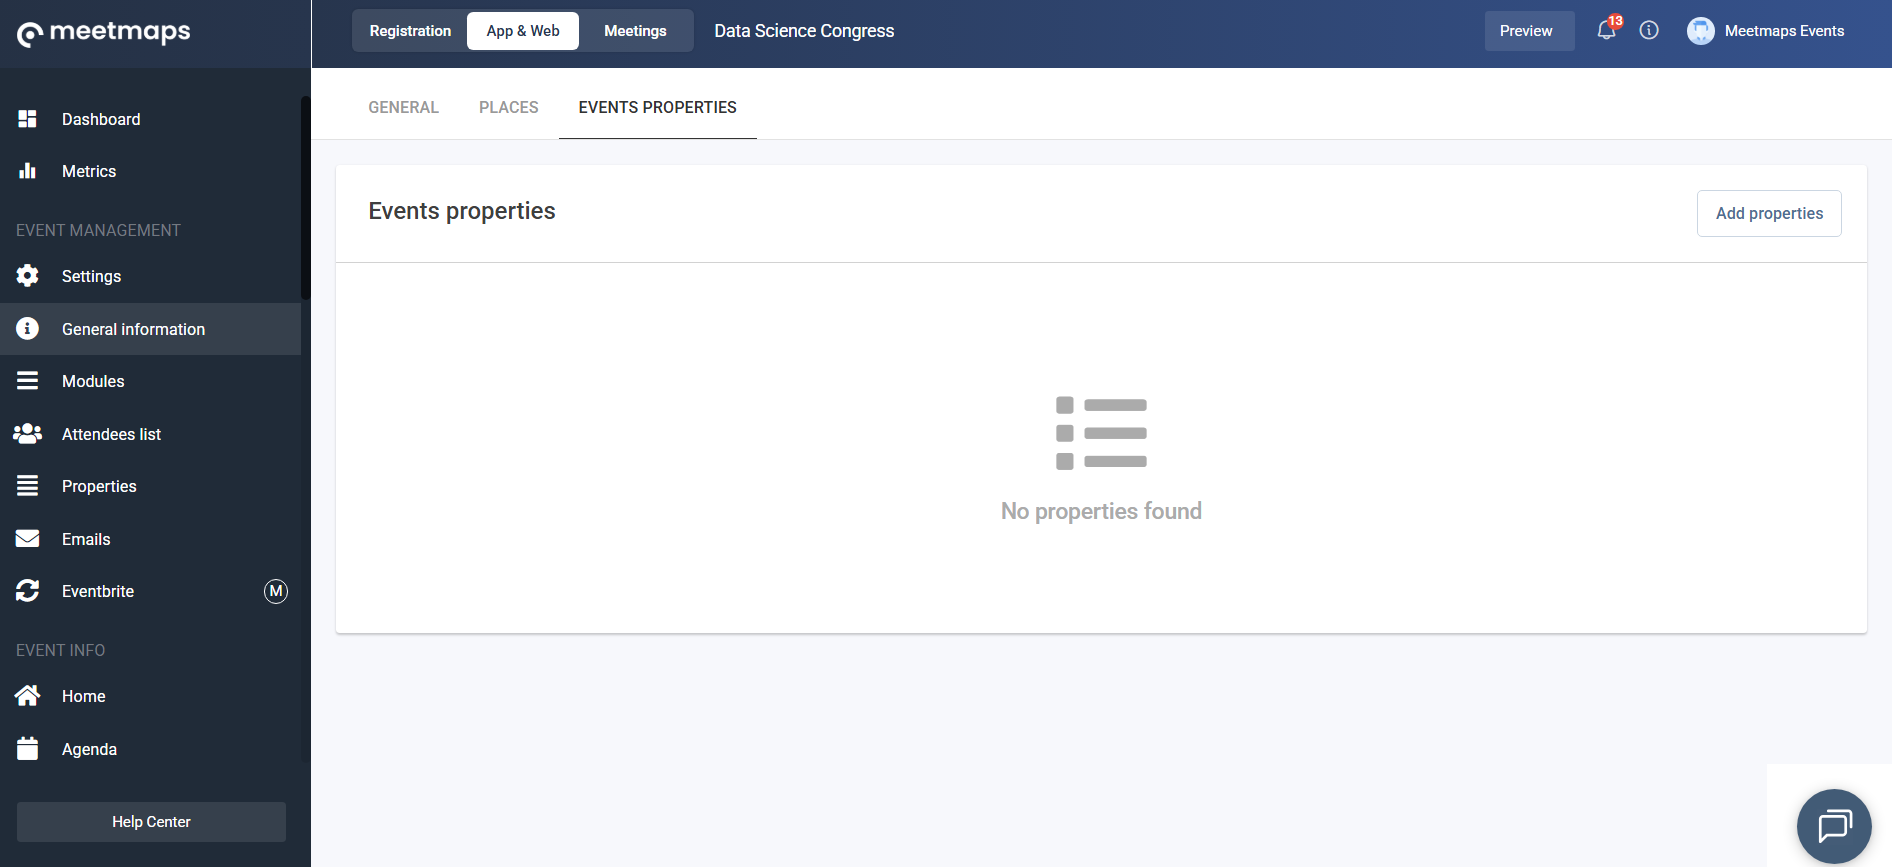
Task: Open Modules in sidebar
Action: coord(150,381)
